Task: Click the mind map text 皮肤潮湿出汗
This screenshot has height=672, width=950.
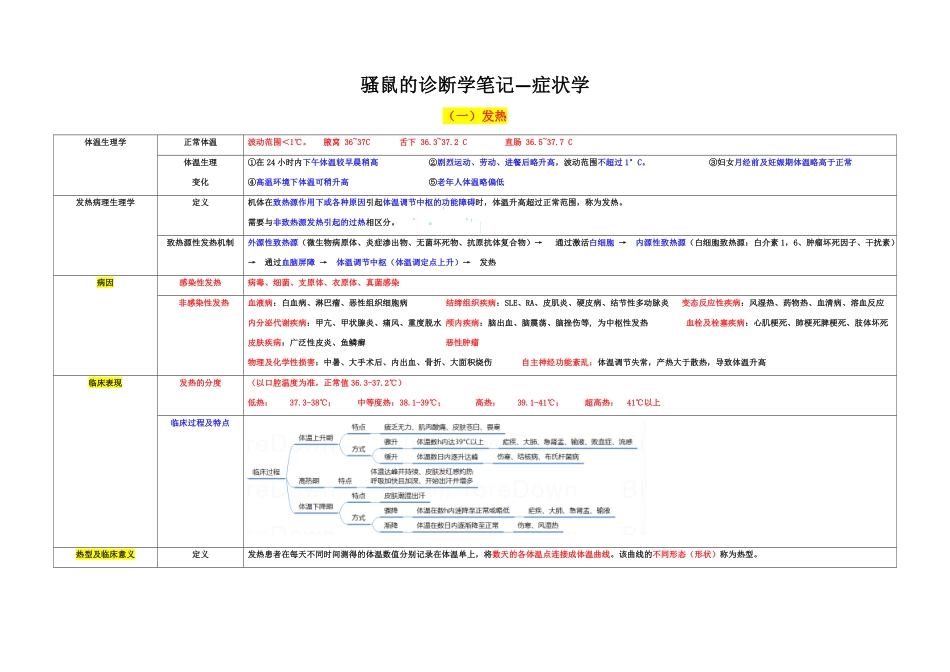Action: tap(404, 496)
